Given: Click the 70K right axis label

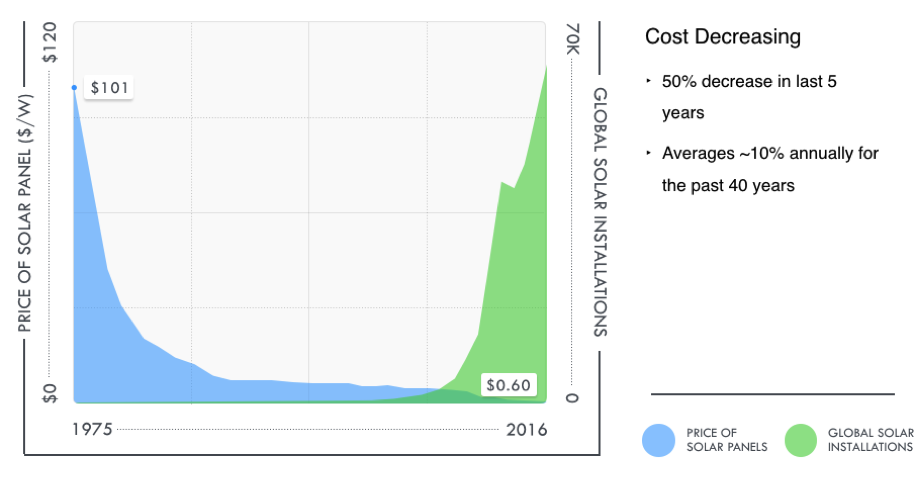Looking at the screenshot, I should (x=572, y=39).
